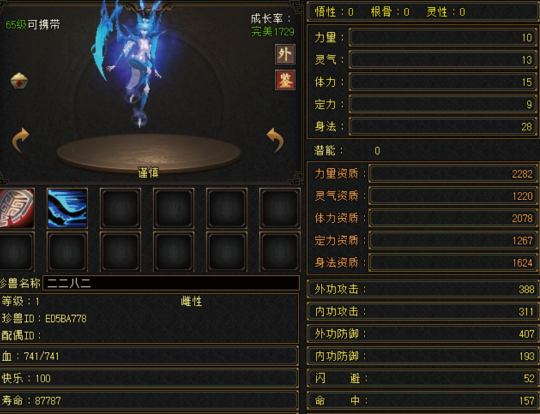Click the 外 appearance button

285,54
